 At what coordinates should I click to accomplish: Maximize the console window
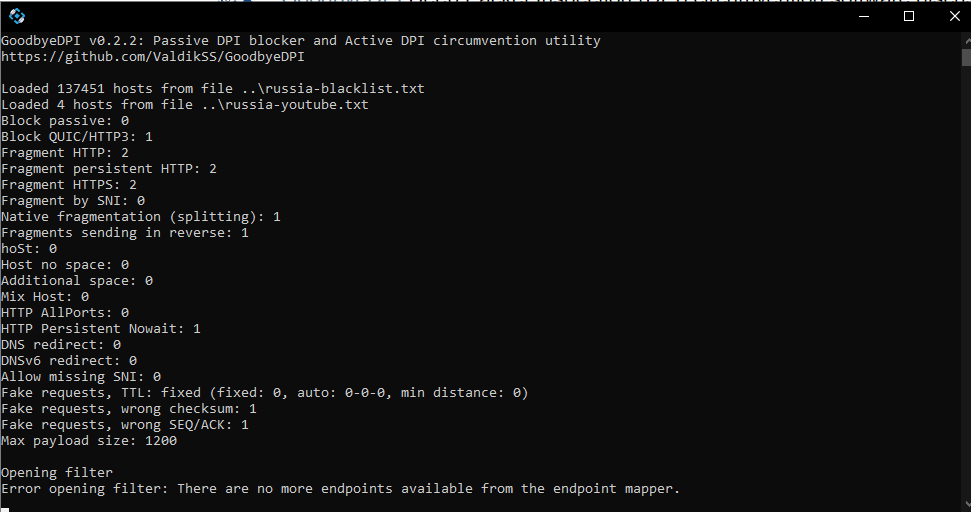tap(909, 16)
